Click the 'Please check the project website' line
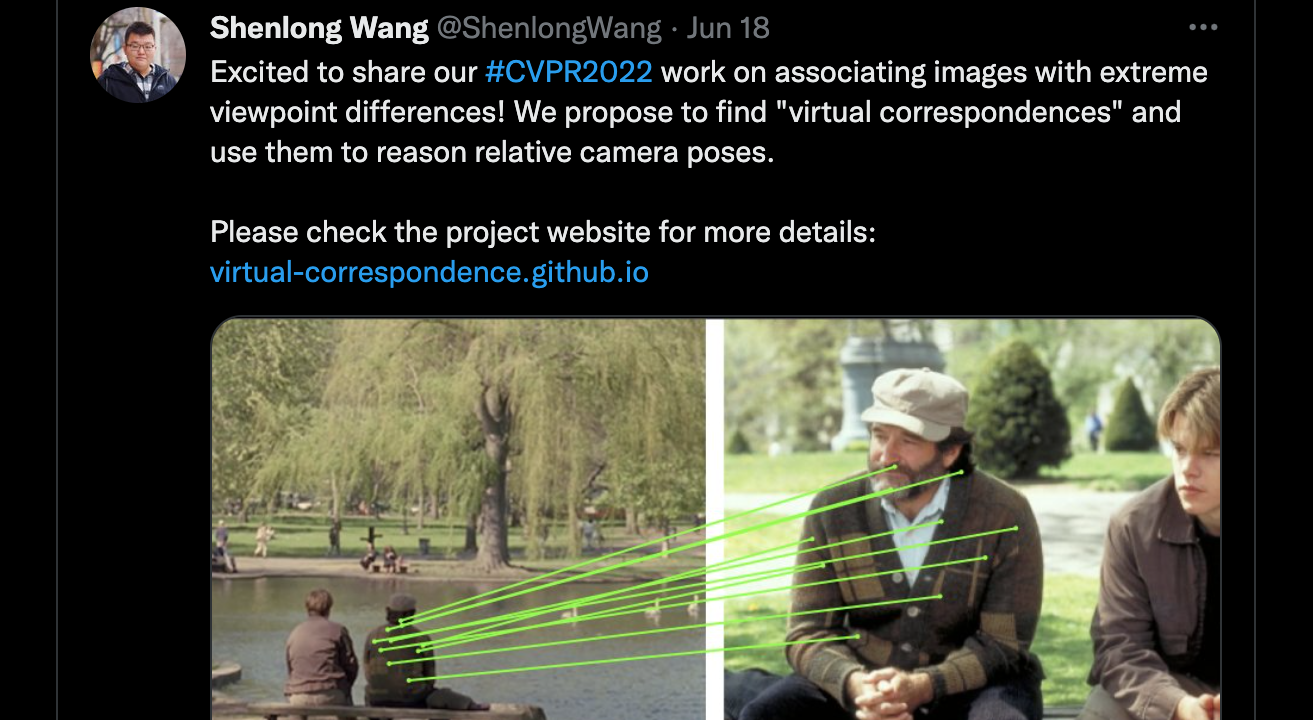Screen dimensions: 1313x720 click(x=543, y=232)
